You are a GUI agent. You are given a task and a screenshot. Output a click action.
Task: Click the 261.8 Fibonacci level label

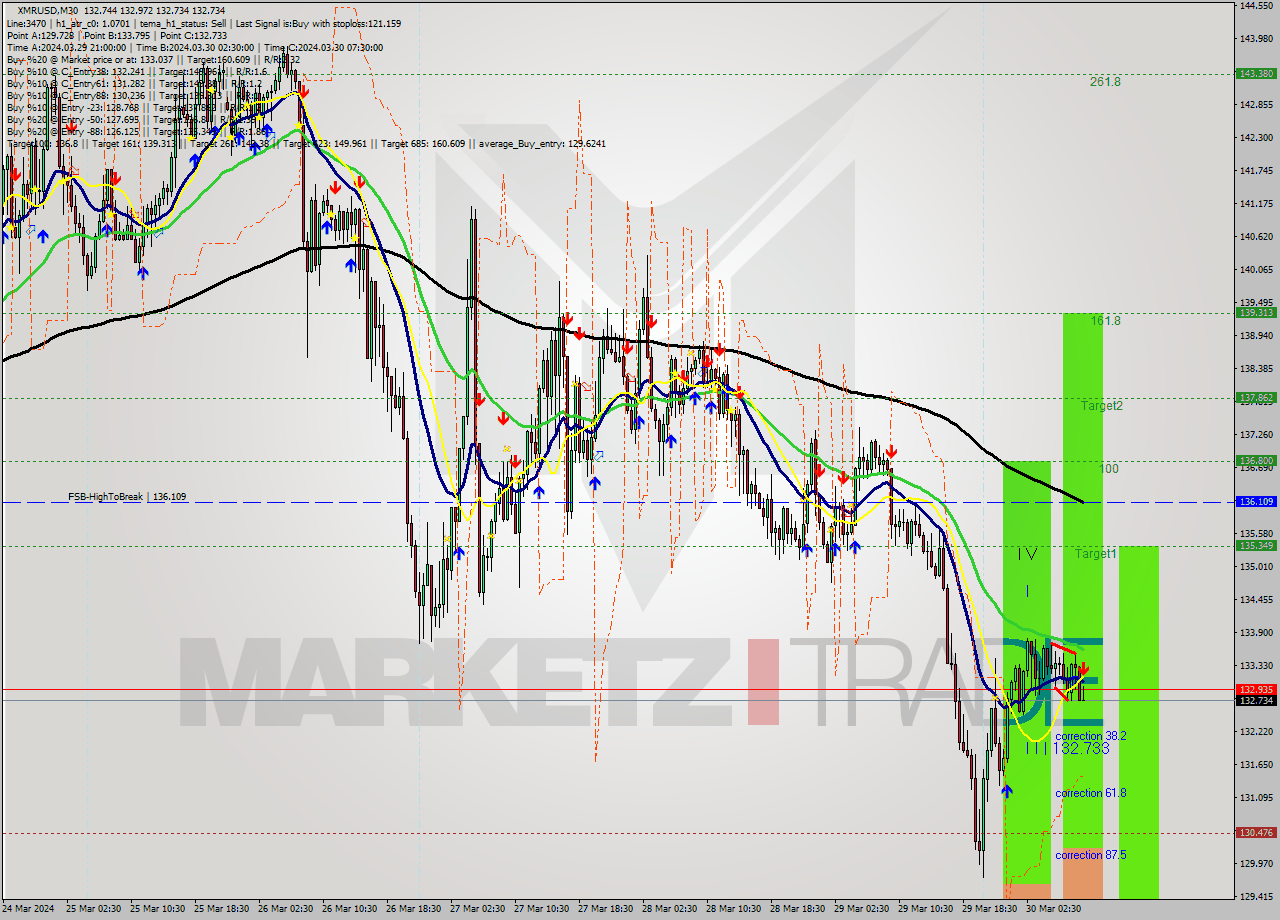[x=1105, y=82]
